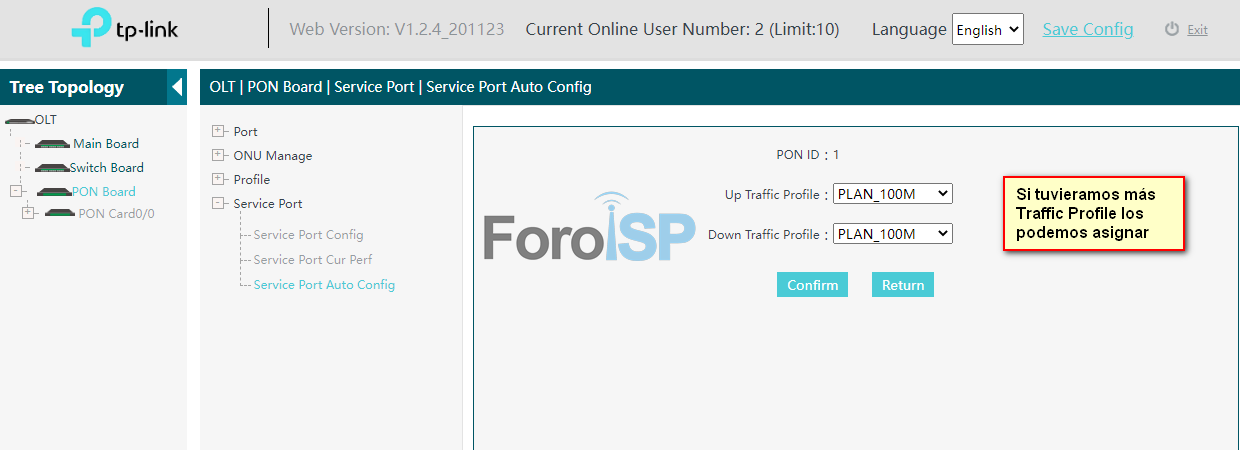Expand the Profile menu section
The width and height of the screenshot is (1240, 450).
pos(218,179)
